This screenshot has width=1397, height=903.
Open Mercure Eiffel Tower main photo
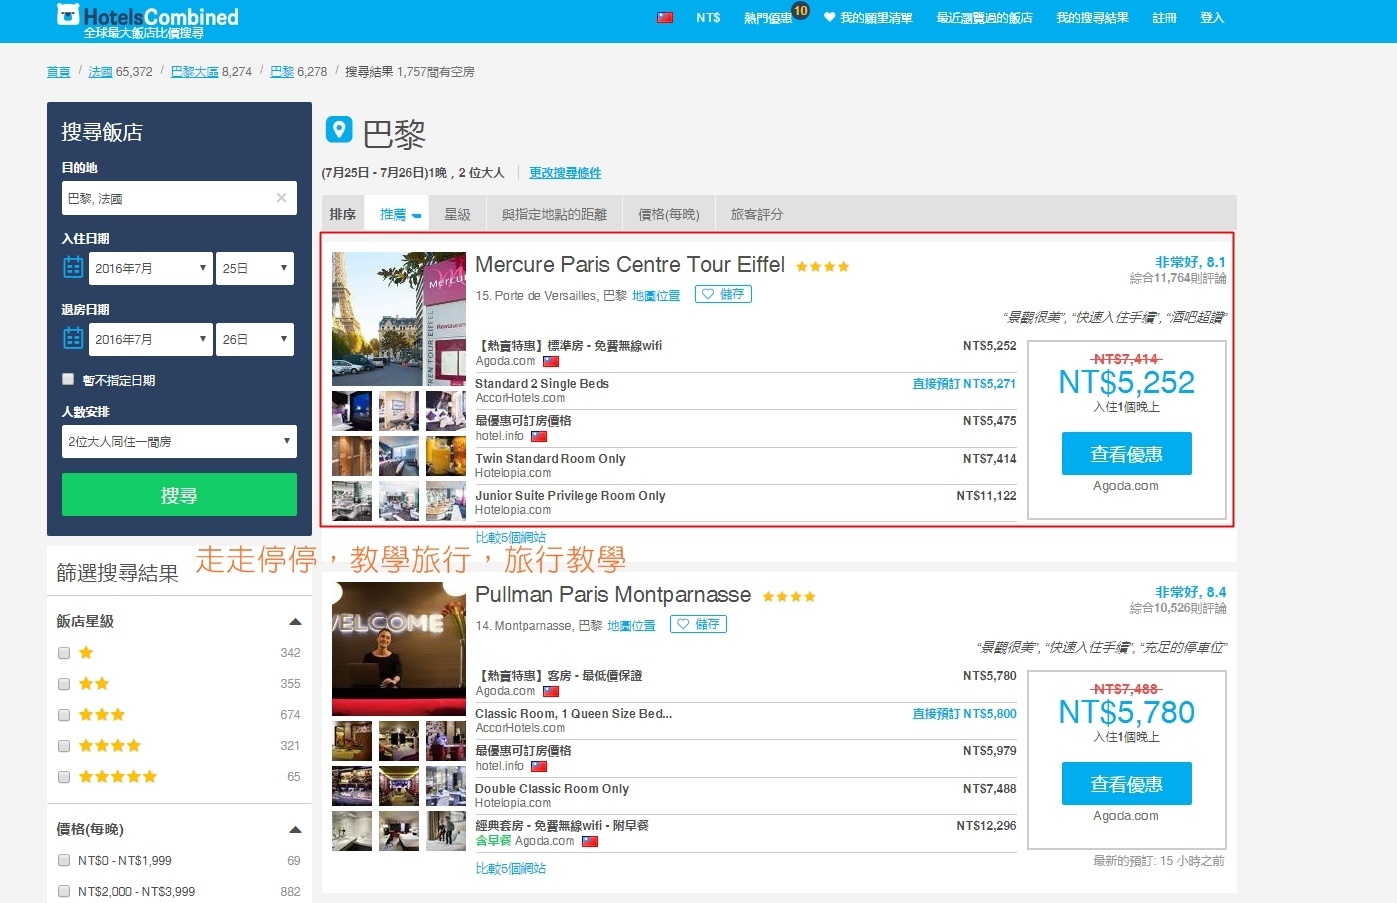(x=399, y=319)
